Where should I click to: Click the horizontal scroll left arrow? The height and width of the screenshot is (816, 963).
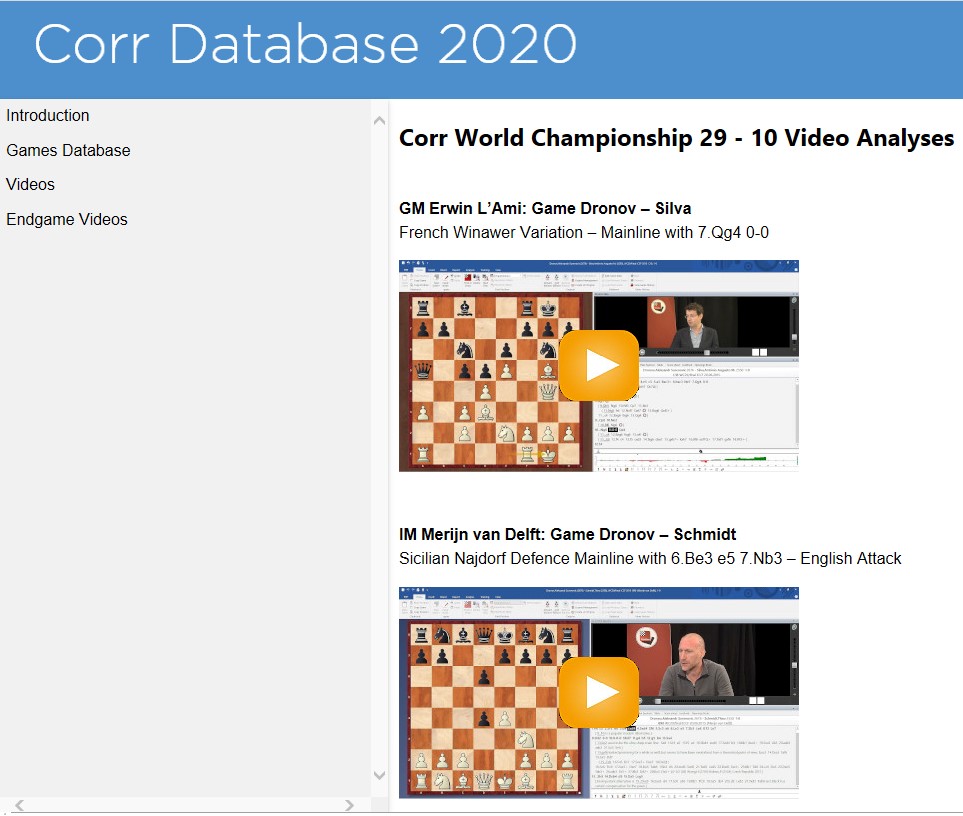point(19,805)
